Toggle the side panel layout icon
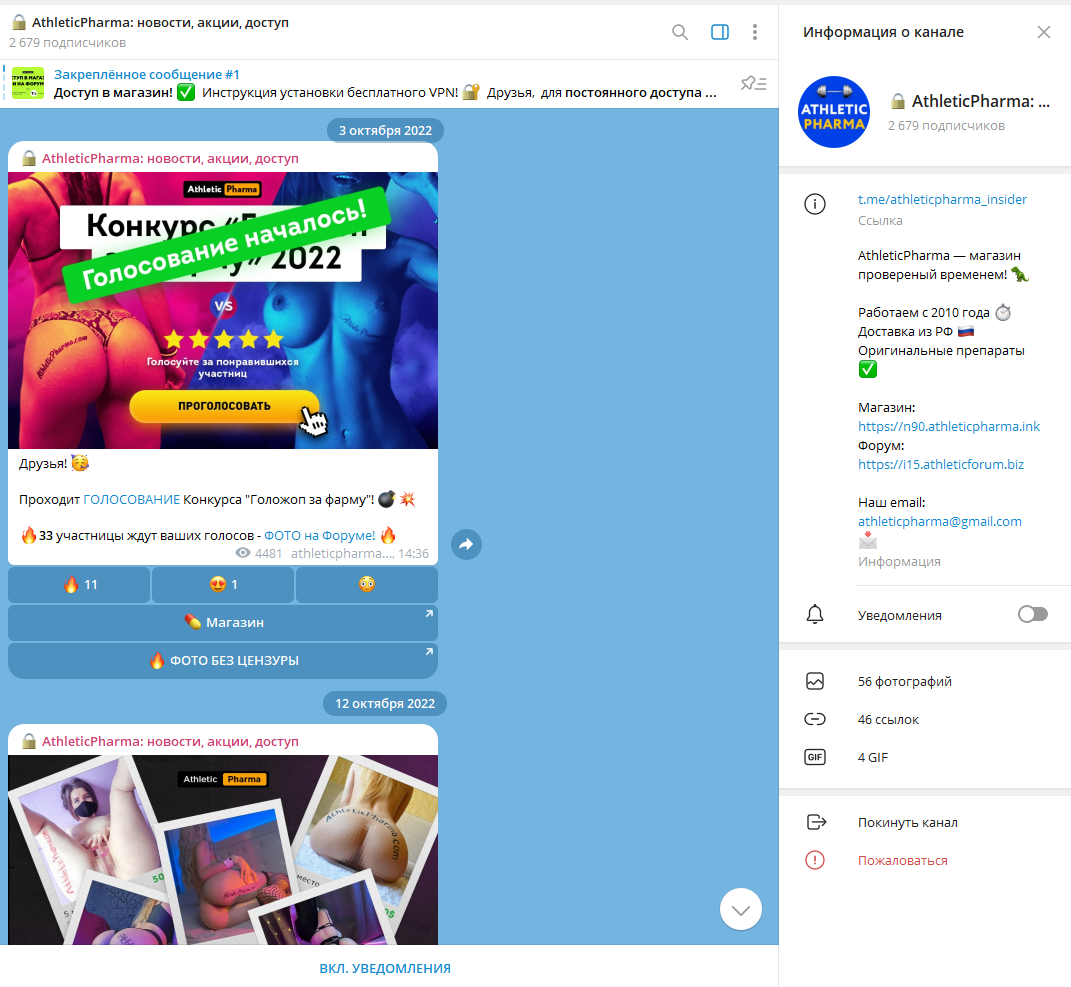 [720, 32]
